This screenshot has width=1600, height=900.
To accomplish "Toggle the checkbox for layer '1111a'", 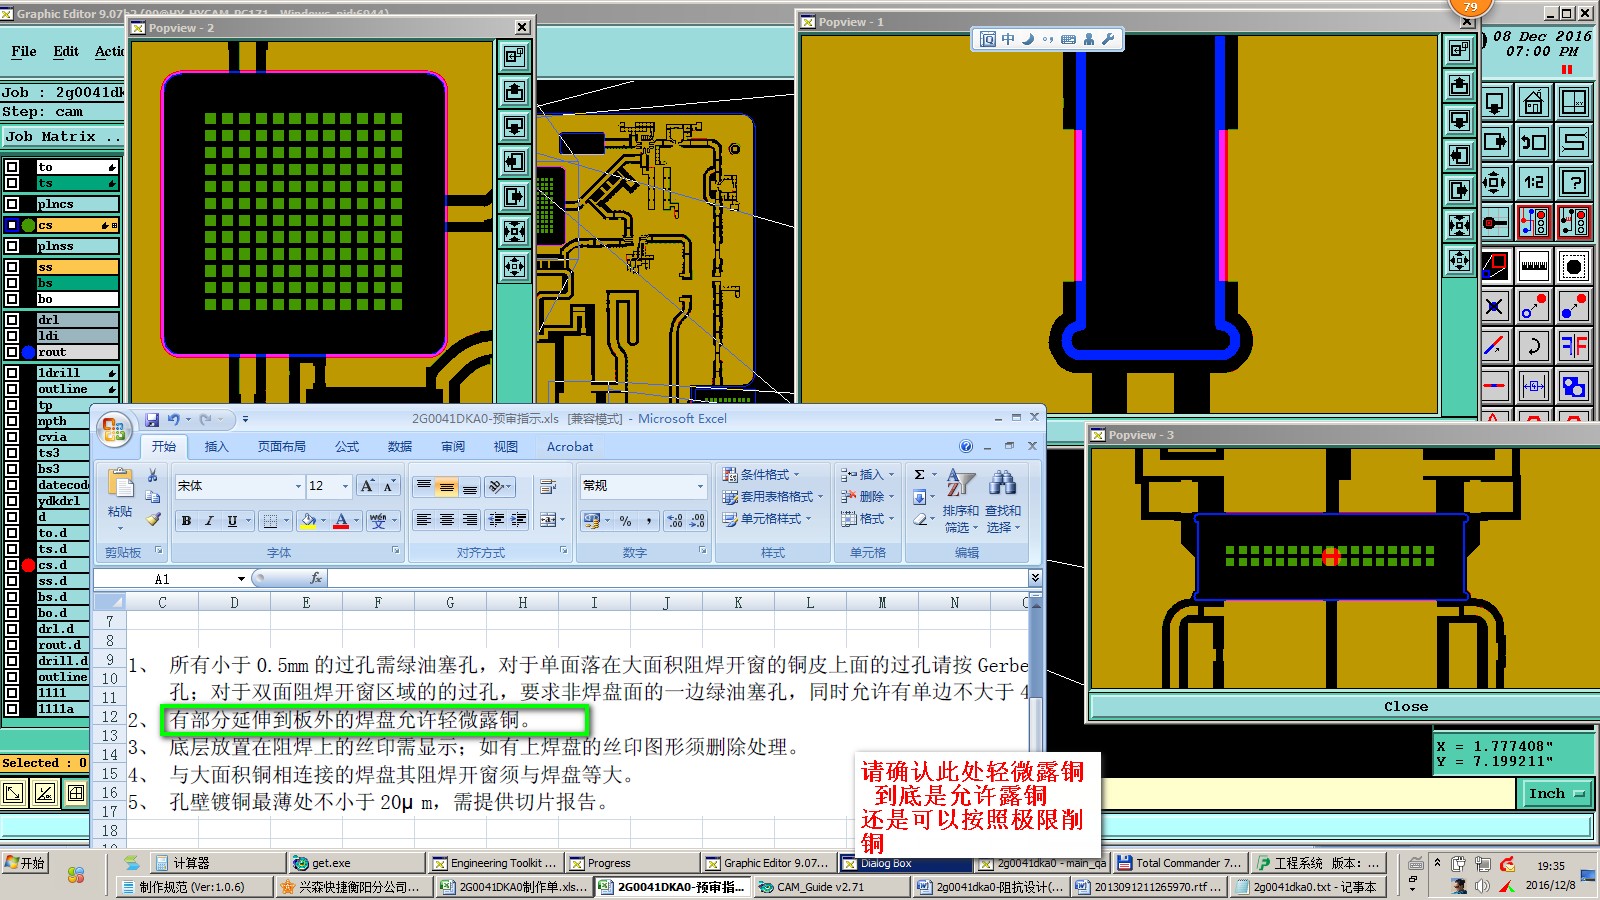I will 12,709.
